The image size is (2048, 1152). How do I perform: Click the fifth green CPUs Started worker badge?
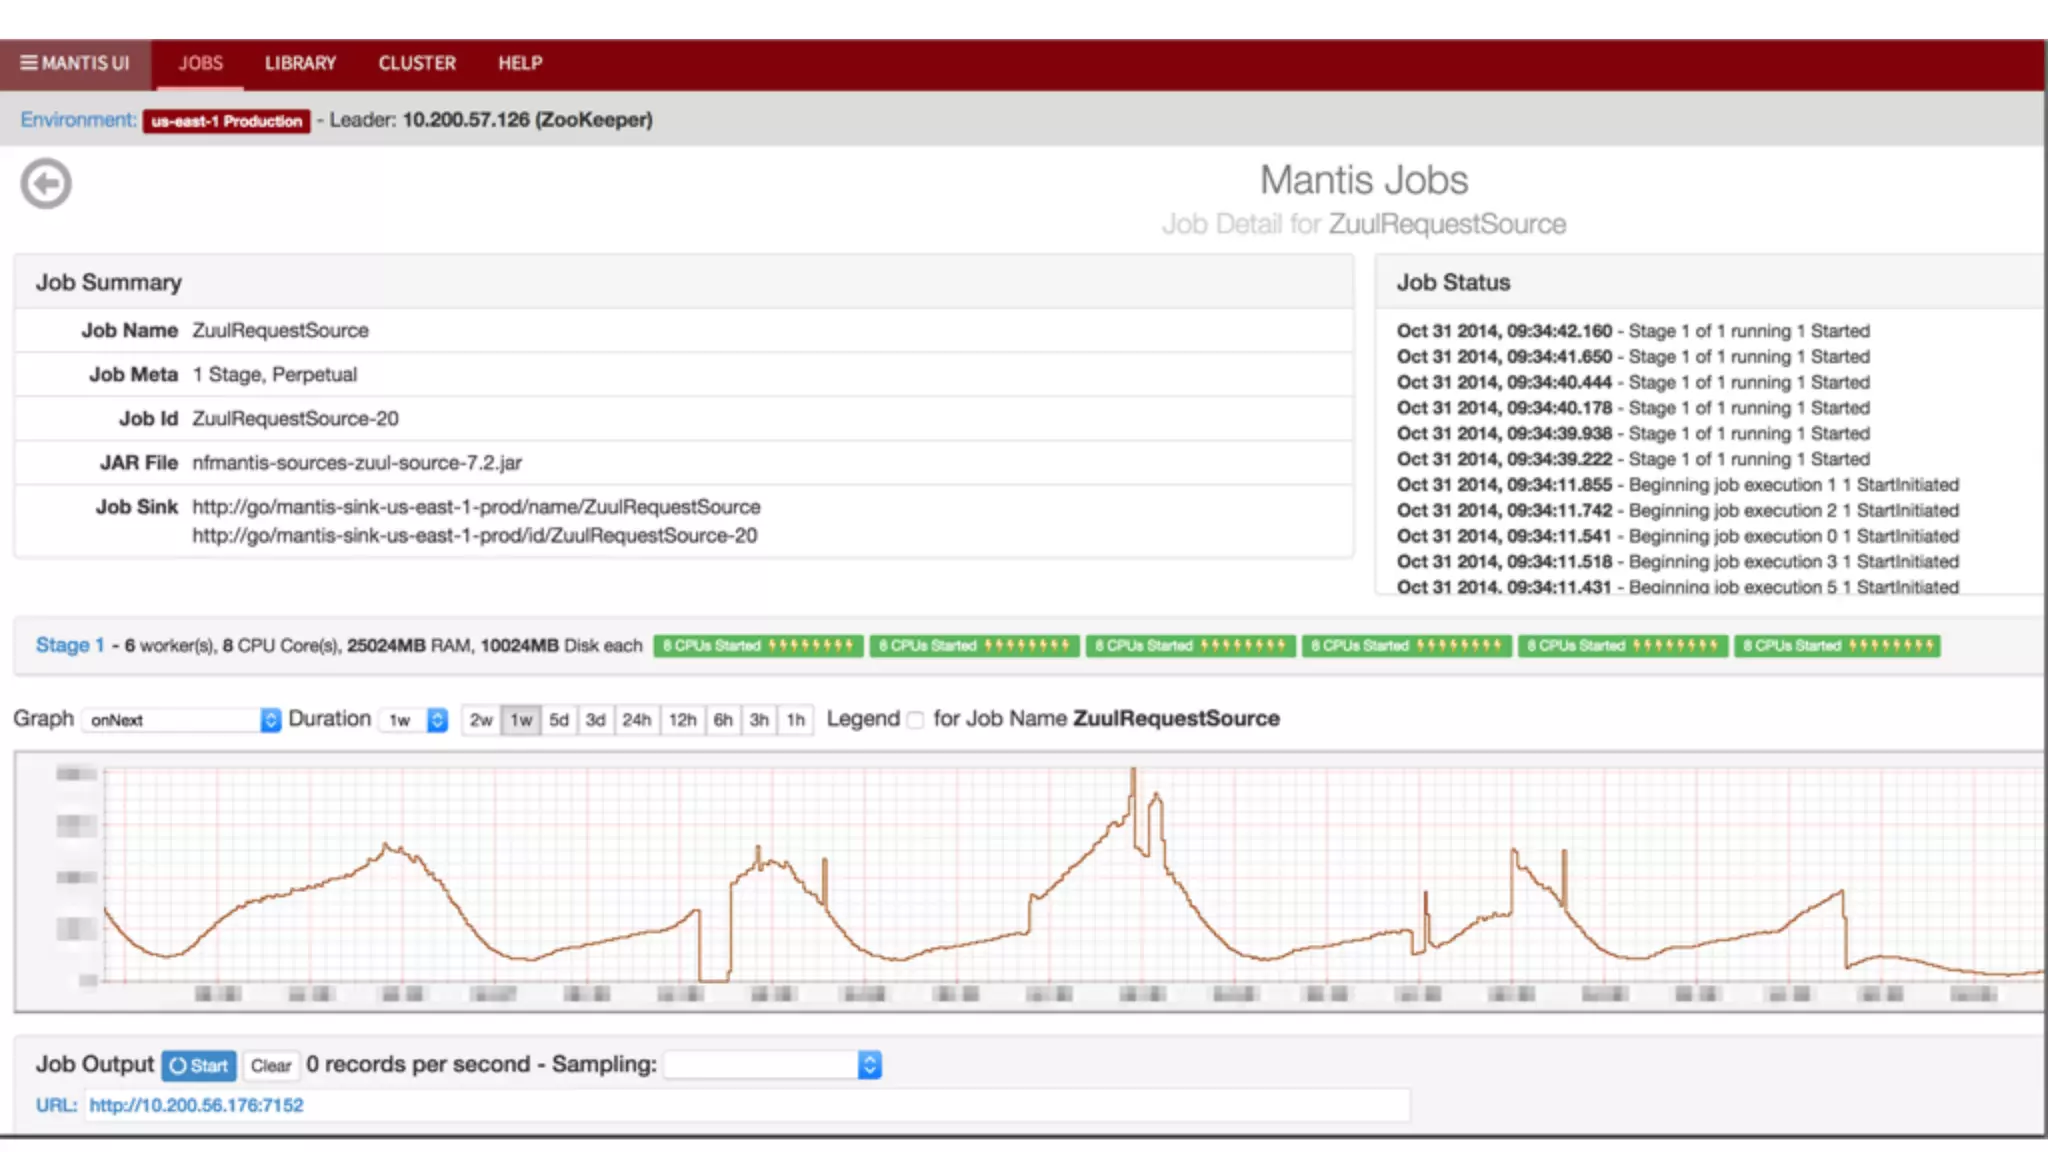(x=1622, y=646)
